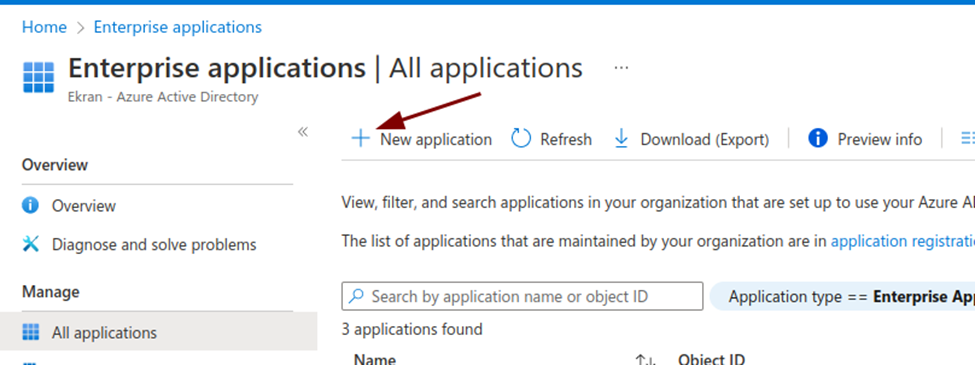The width and height of the screenshot is (975, 365).
Task: Click the blue Preview info icon
Action: point(818,138)
